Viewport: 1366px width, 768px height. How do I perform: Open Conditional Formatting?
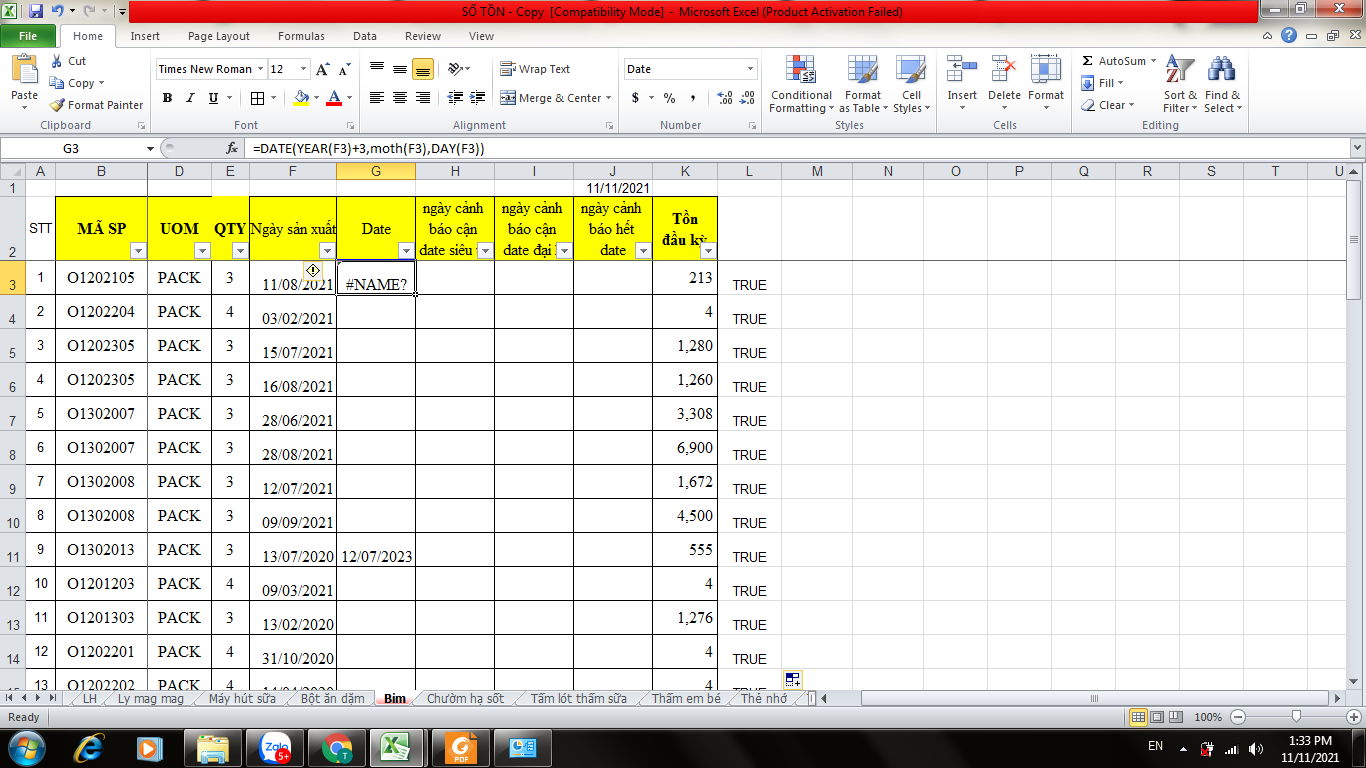click(x=801, y=84)
